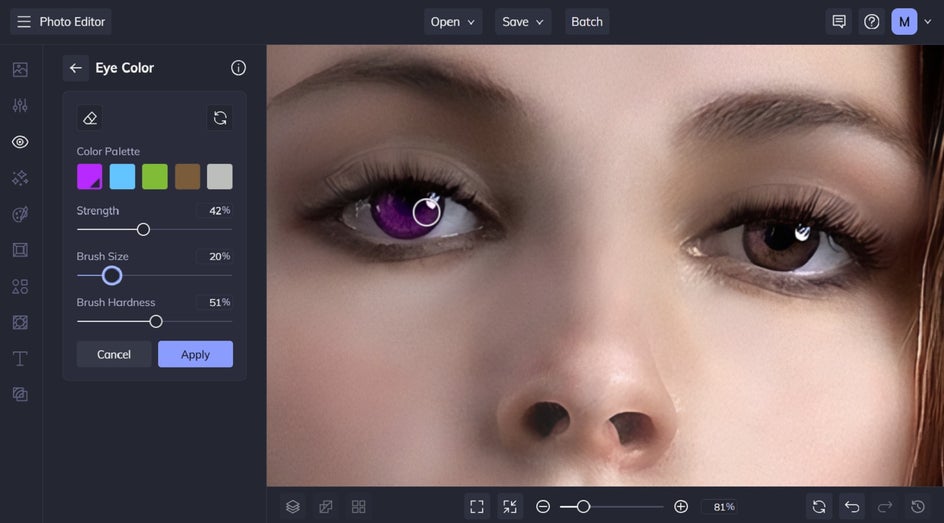Image resolution: width=944 pixels, height=523 pixels.
Task: Open the Image Manager sidebar icon
Action: [20, 69]
